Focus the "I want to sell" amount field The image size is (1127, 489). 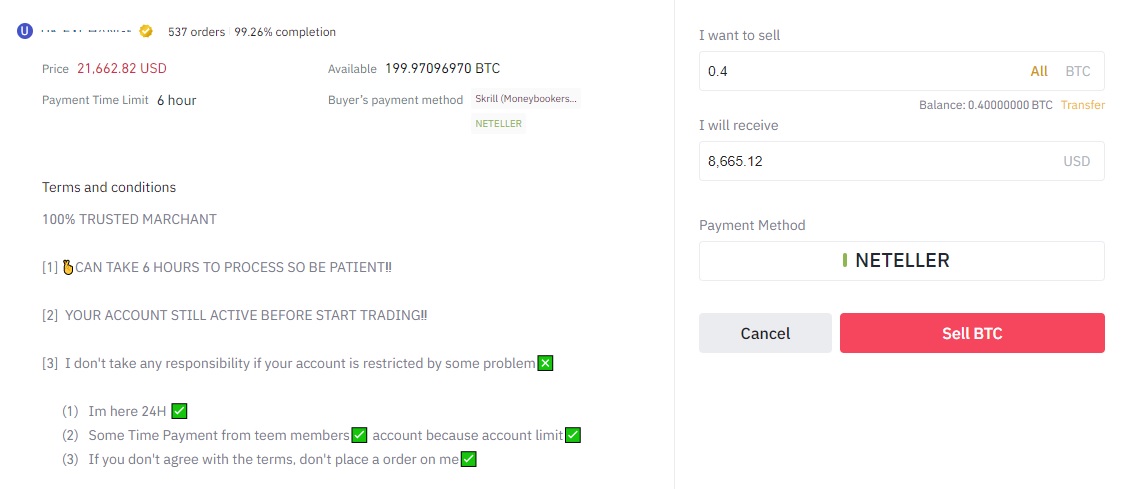point(860,71)
